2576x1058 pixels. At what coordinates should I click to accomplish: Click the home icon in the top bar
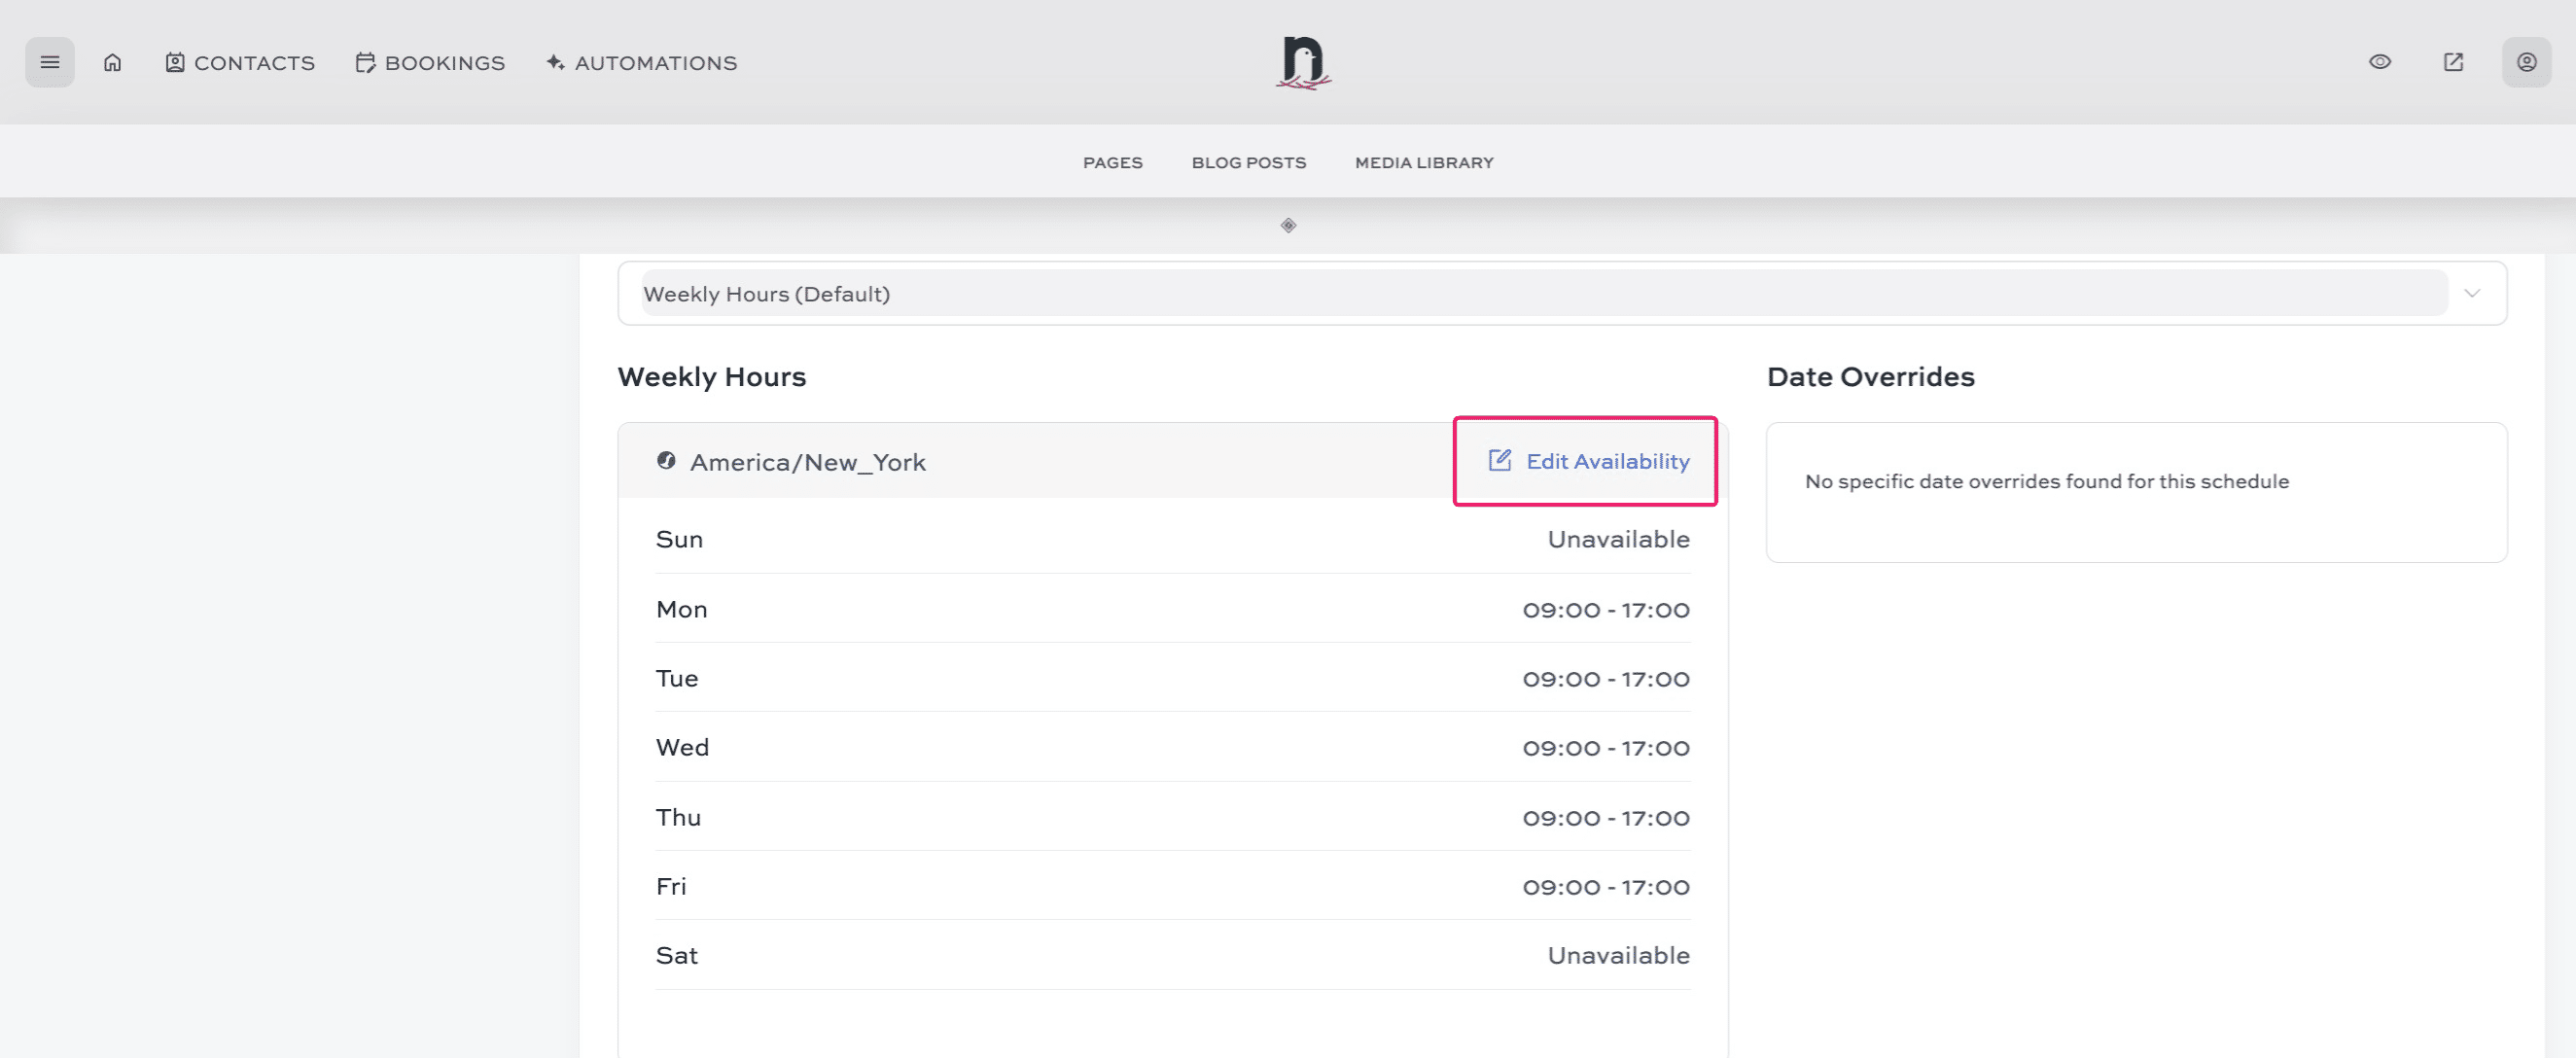tap(112, 62)
